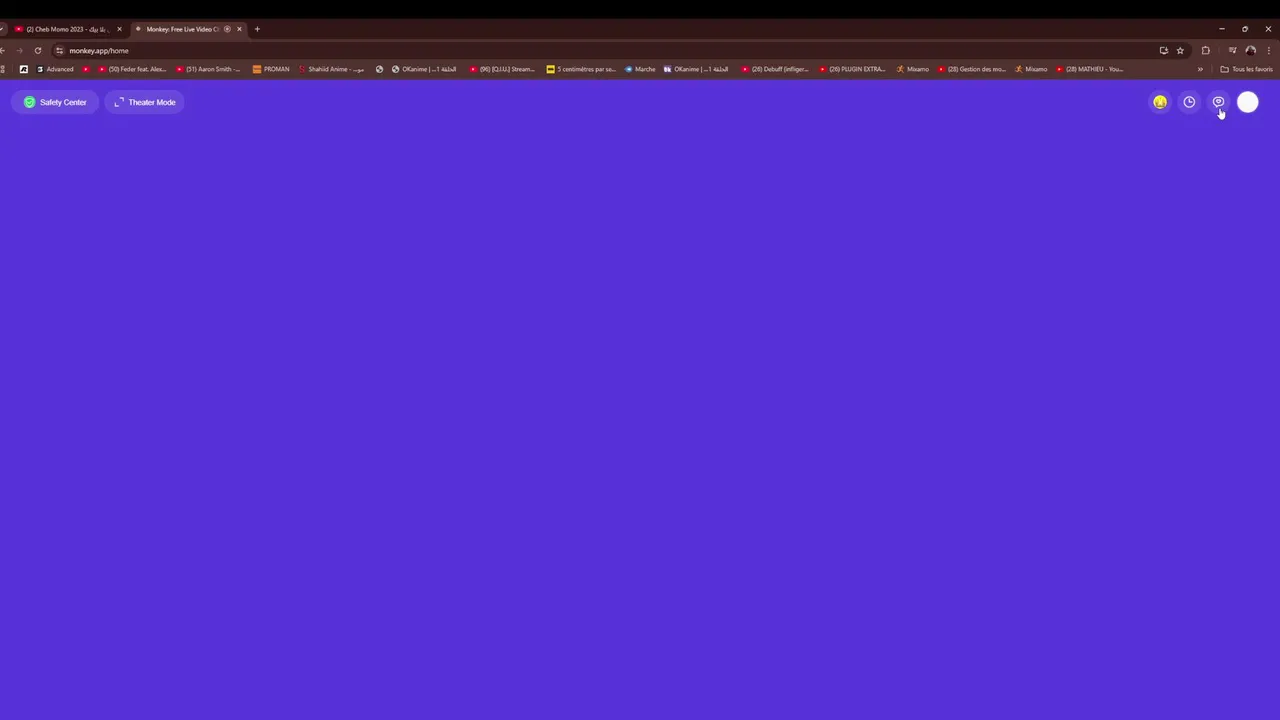Open the Marche bookmark

(x=640, y=69)
